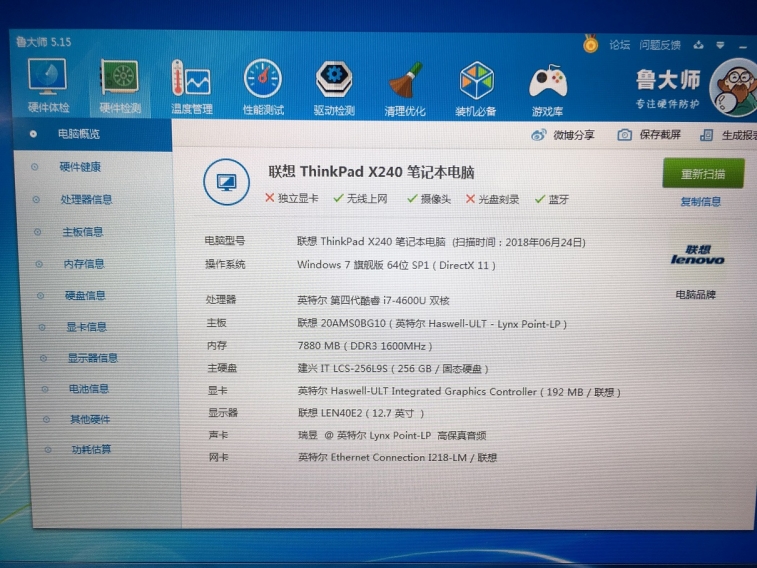The width and height of the screenshot is (757, 568).
Task: Click the 建兴 IT LCS-256L9S disk value
Action: 393,369
